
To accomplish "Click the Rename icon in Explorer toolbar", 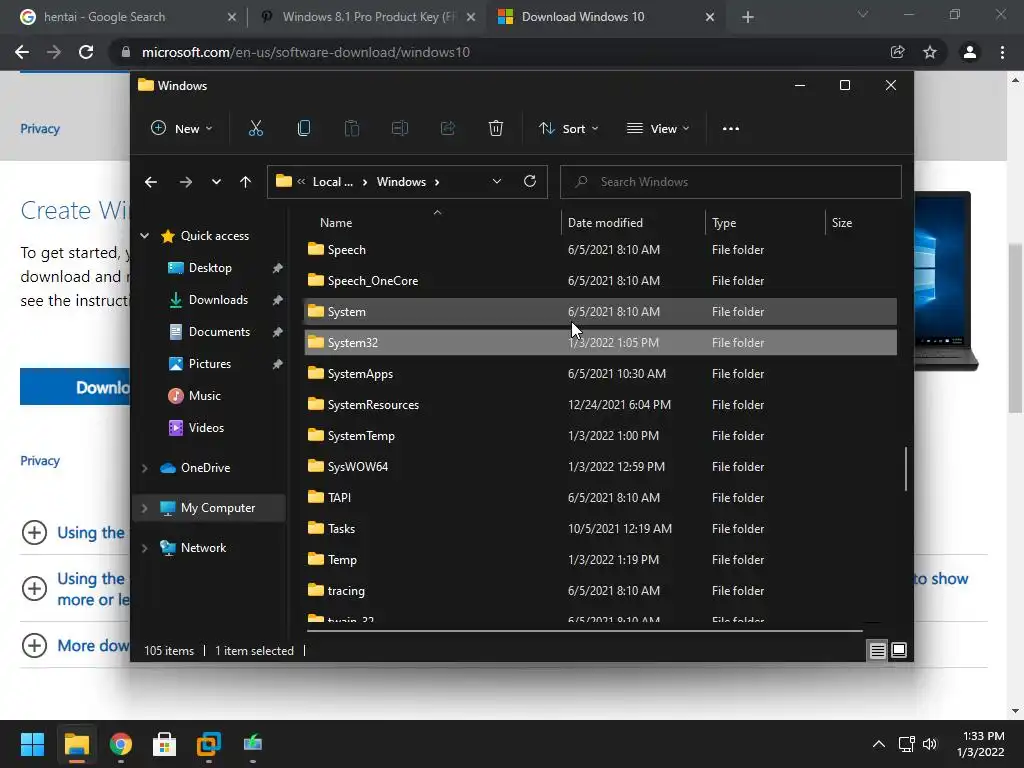I will tap(400, 129).
